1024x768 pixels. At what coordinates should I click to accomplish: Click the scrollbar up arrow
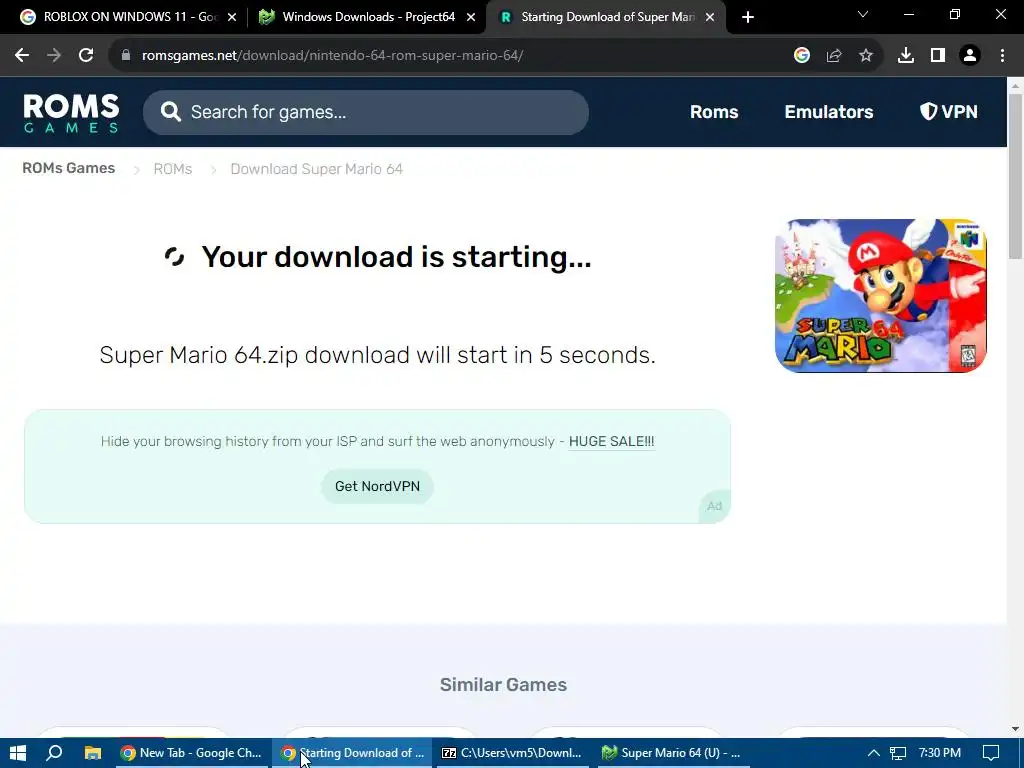coord(1015,85)
